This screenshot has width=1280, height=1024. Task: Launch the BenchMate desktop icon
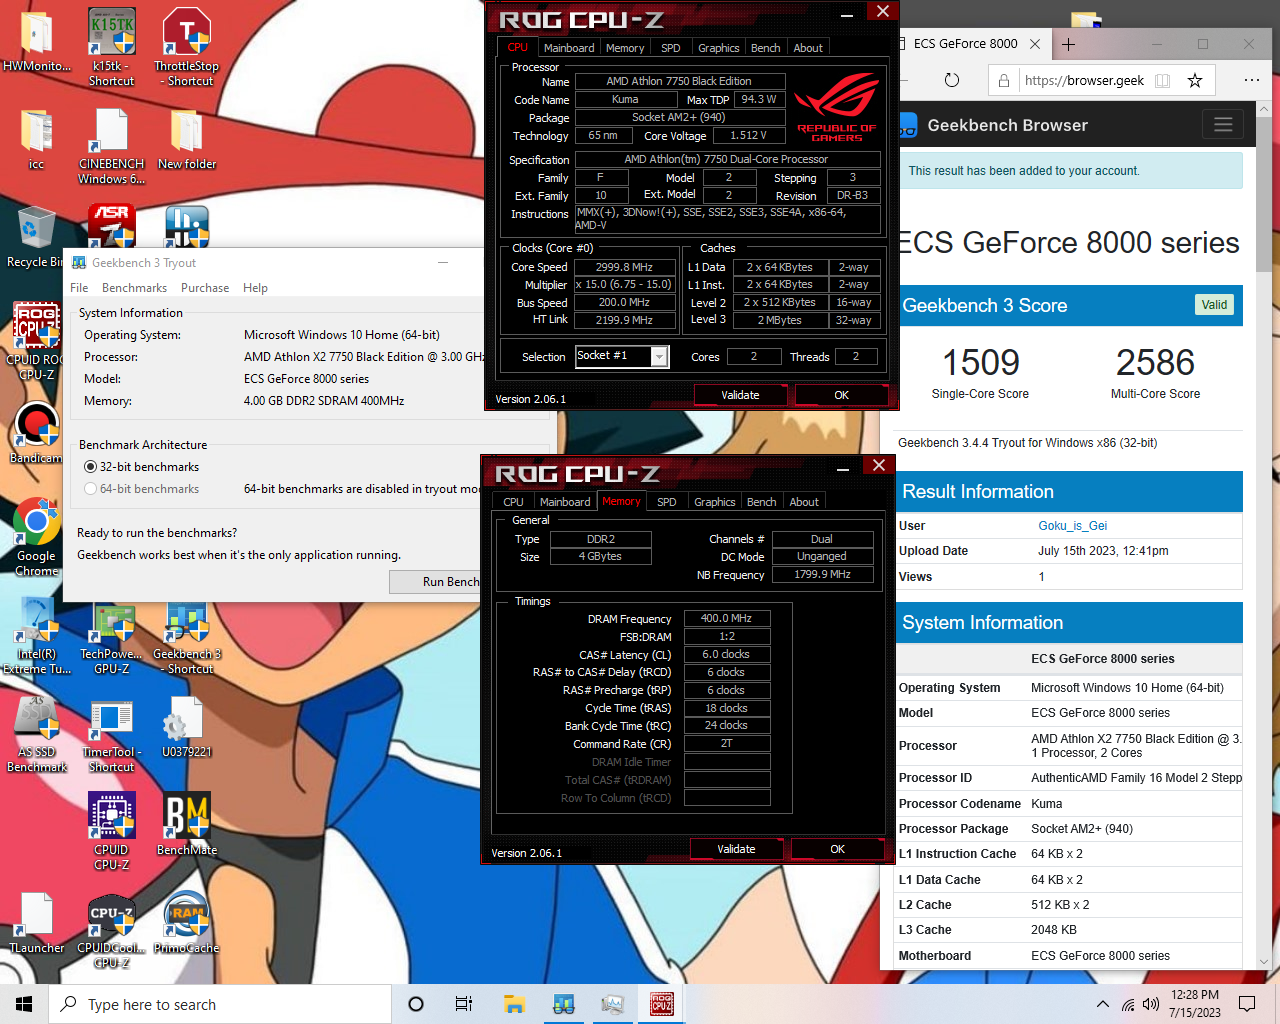point(186,824)
